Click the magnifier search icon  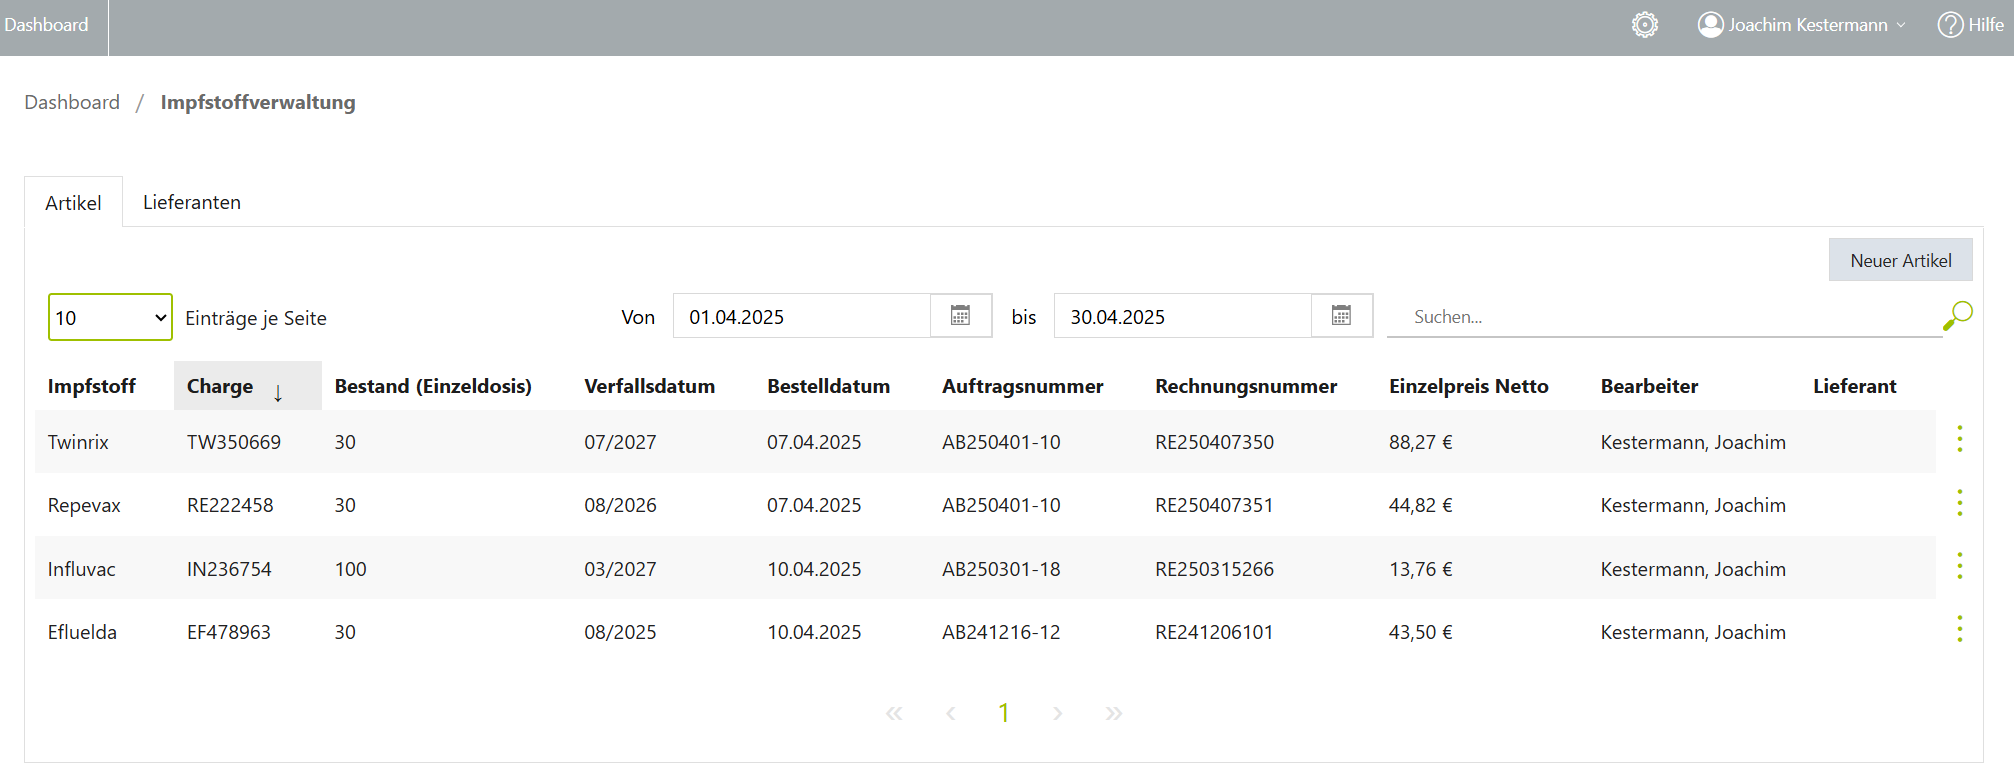(x=1957, y=316)
